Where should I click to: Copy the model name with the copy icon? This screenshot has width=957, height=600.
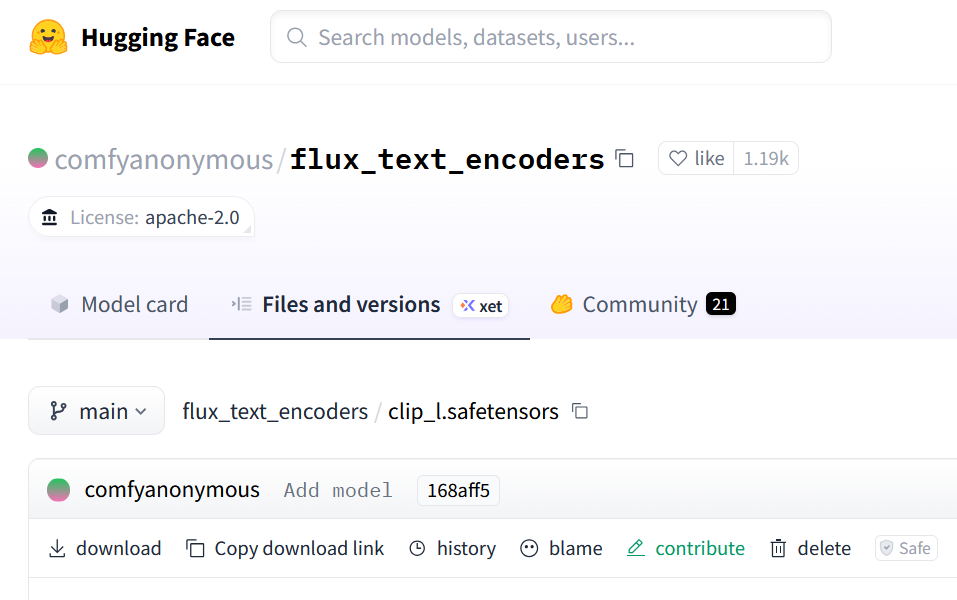click(x=623, y=159)
